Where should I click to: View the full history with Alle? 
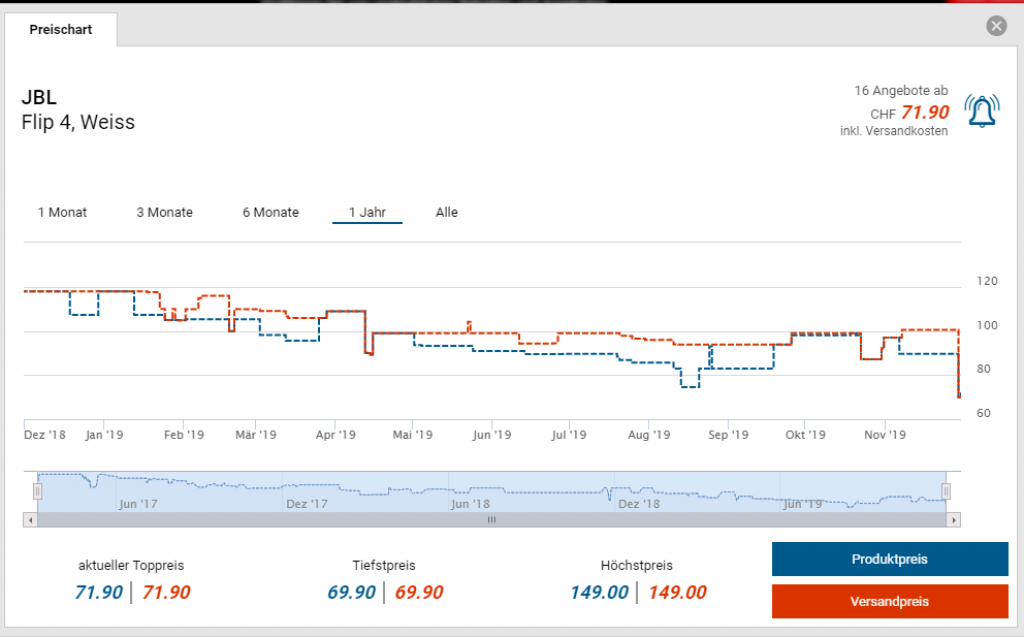point(447,212)
